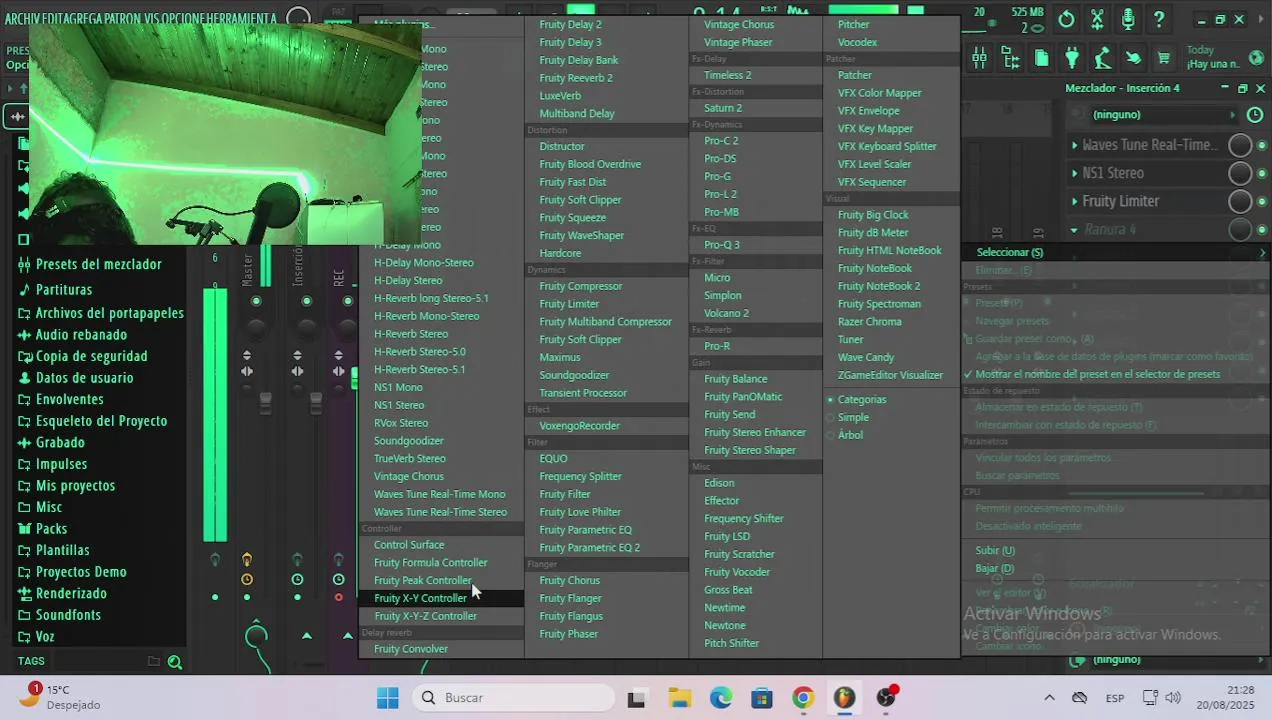Choose Fruity Limiter in Dynamics menu section
This screenshot has height=720, width=1272.
click(569, 304)
